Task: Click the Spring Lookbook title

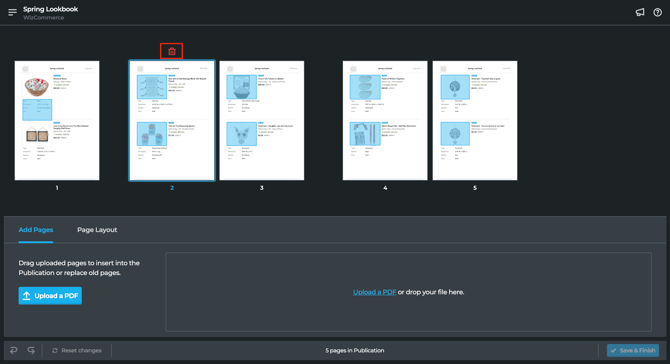Action: (x=50, y=9)
